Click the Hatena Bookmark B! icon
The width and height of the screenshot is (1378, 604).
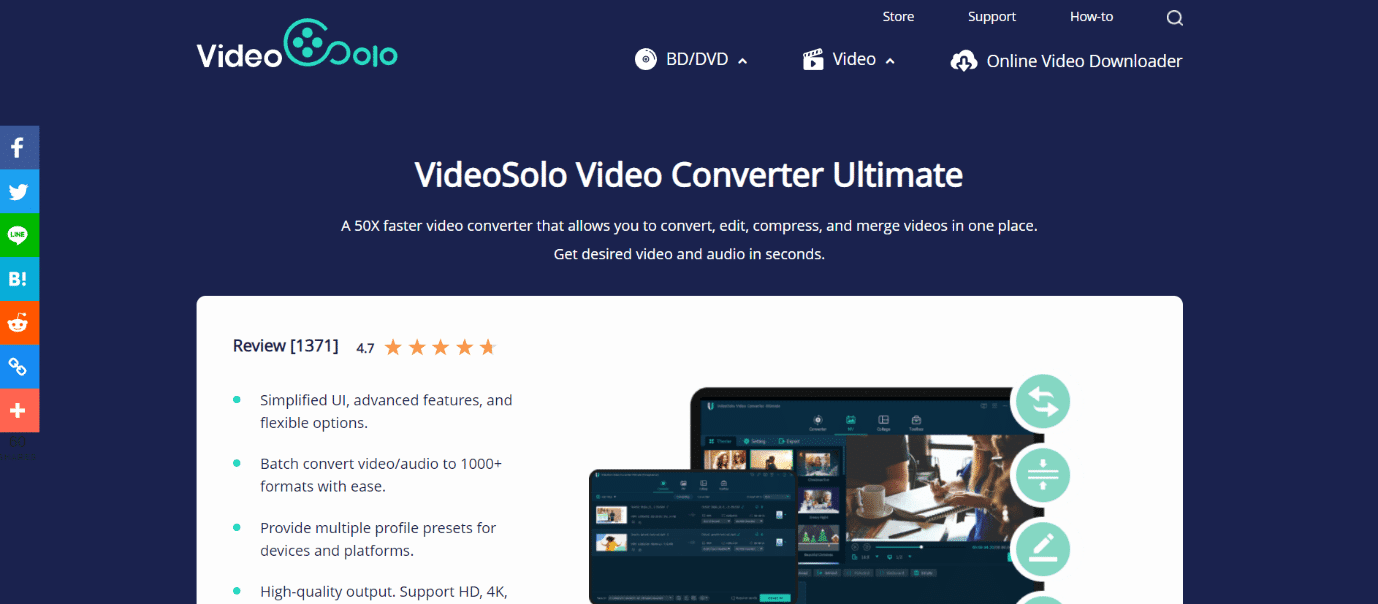19,279
